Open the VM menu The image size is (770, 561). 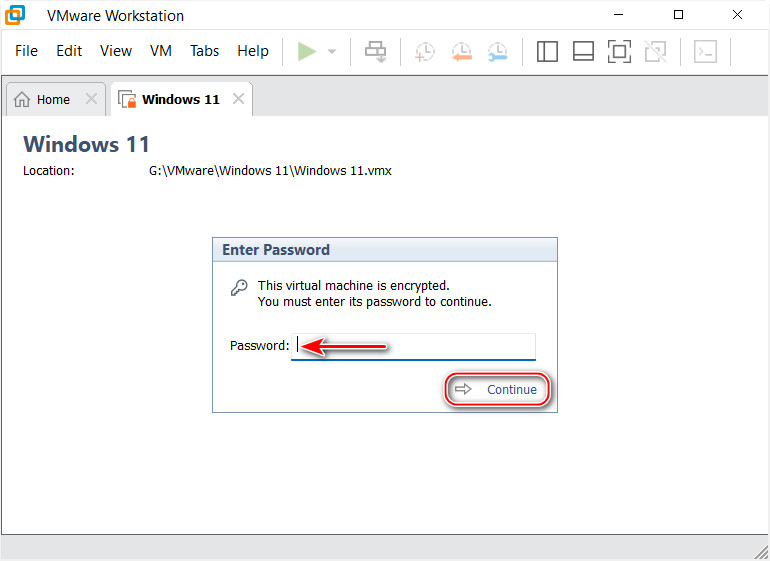point(161,51)
